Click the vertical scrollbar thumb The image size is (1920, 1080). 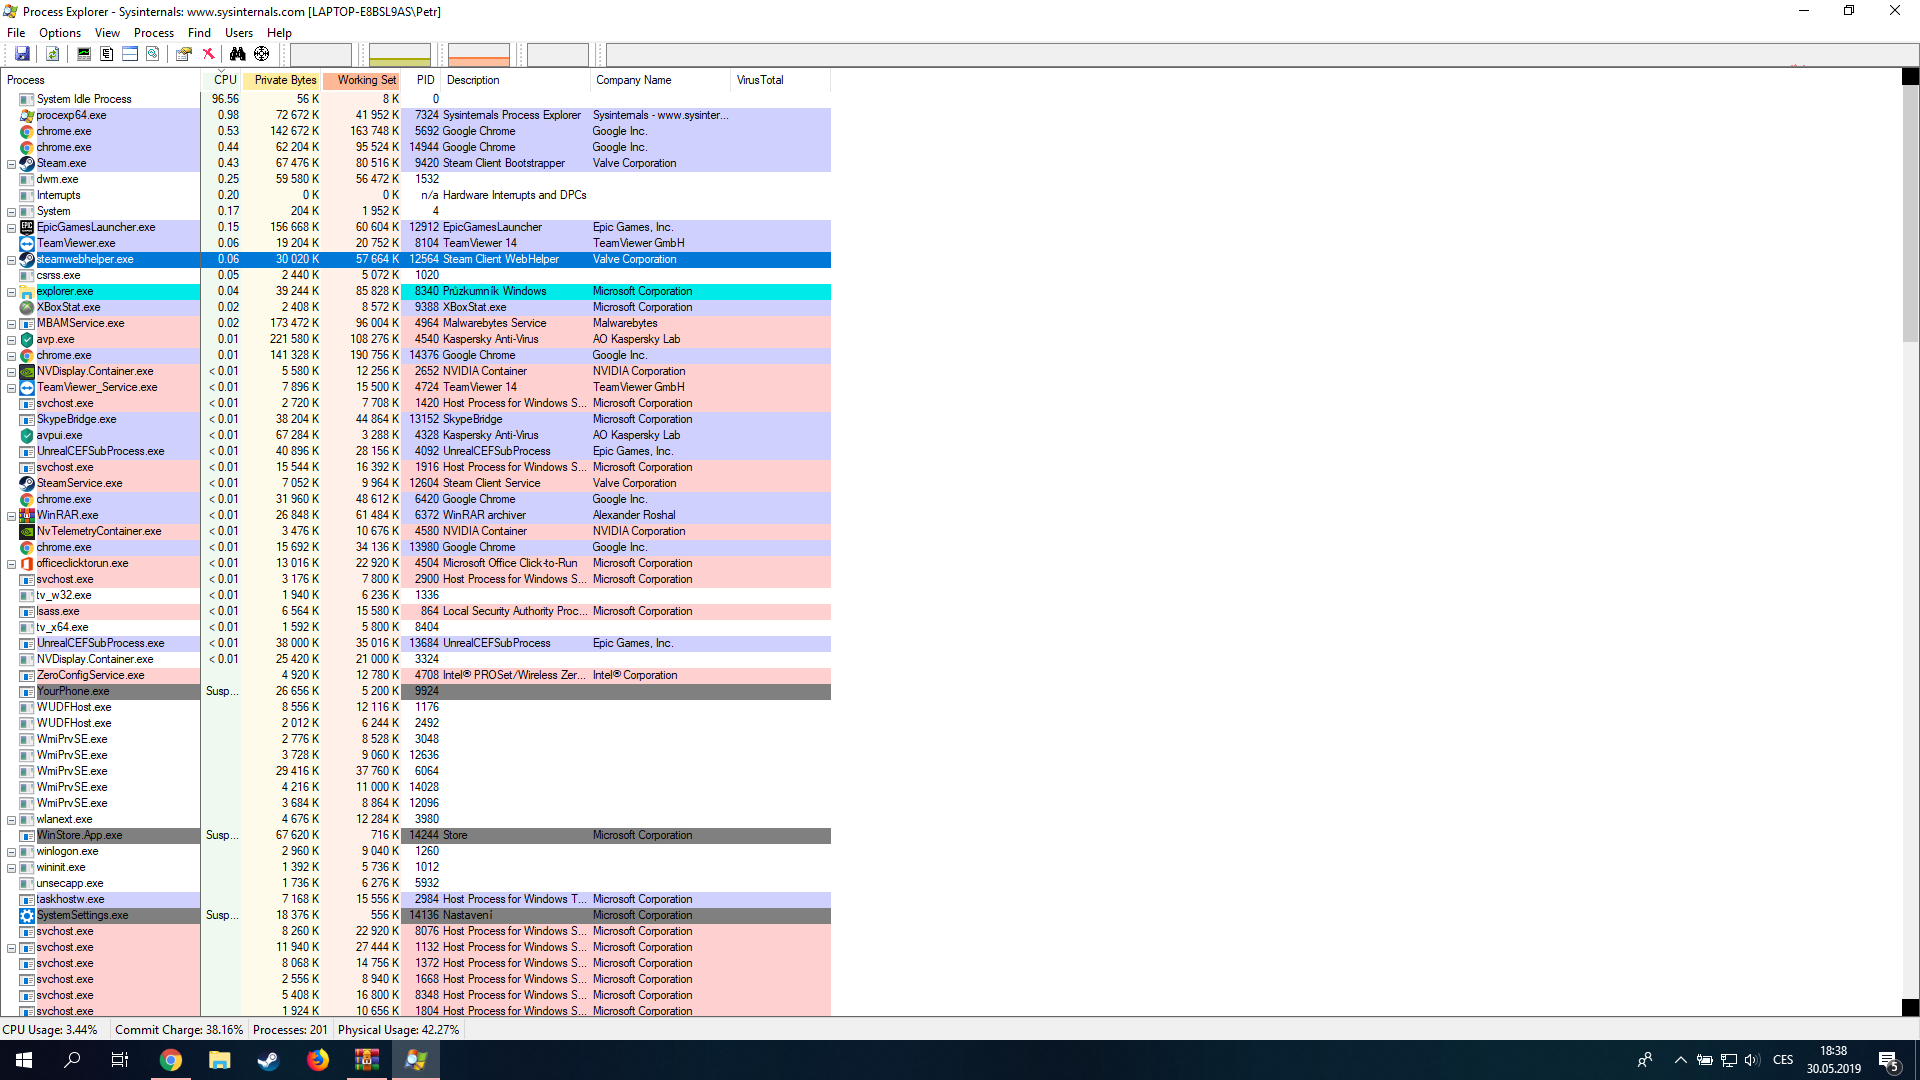pyautogui.click(x=1910, y=214)
